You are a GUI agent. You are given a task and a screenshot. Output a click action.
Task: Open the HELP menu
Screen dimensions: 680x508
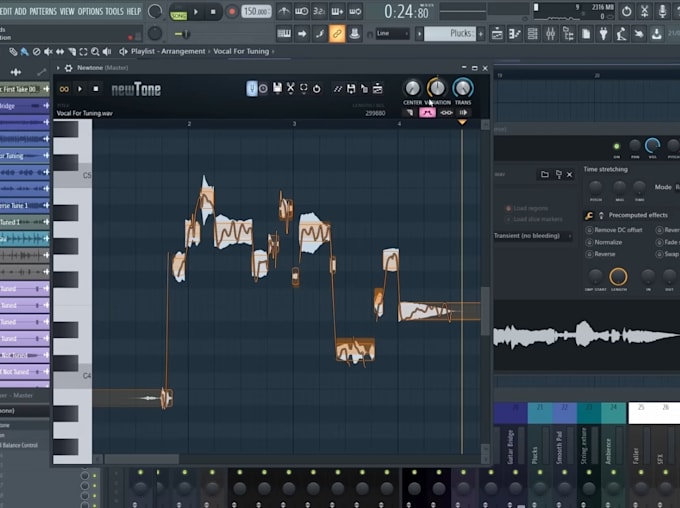pos(134,11)
